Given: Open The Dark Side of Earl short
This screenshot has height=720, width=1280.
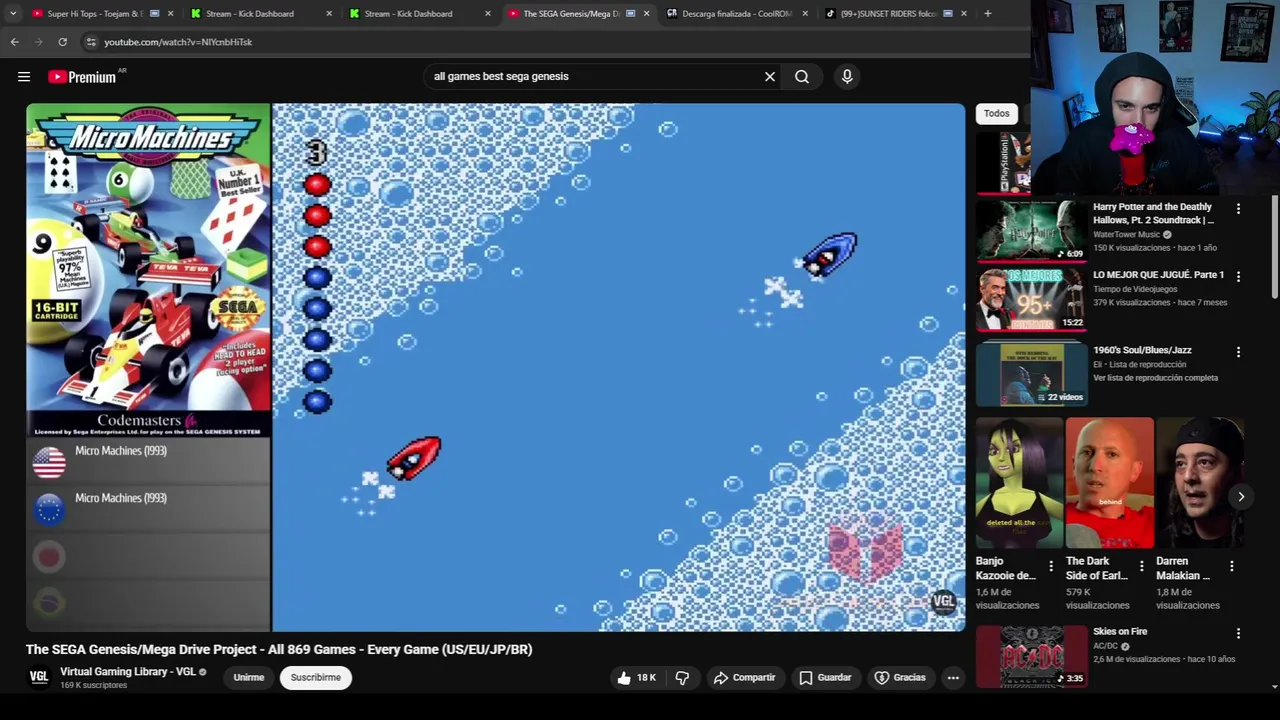Looking at the screenshot, I should pos(1110,483).
